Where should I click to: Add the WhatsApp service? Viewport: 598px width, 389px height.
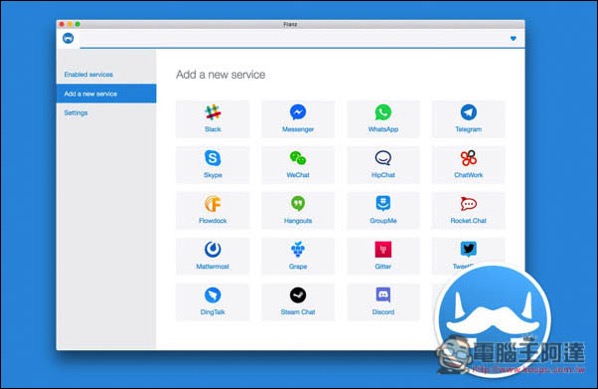coord(383,119)
